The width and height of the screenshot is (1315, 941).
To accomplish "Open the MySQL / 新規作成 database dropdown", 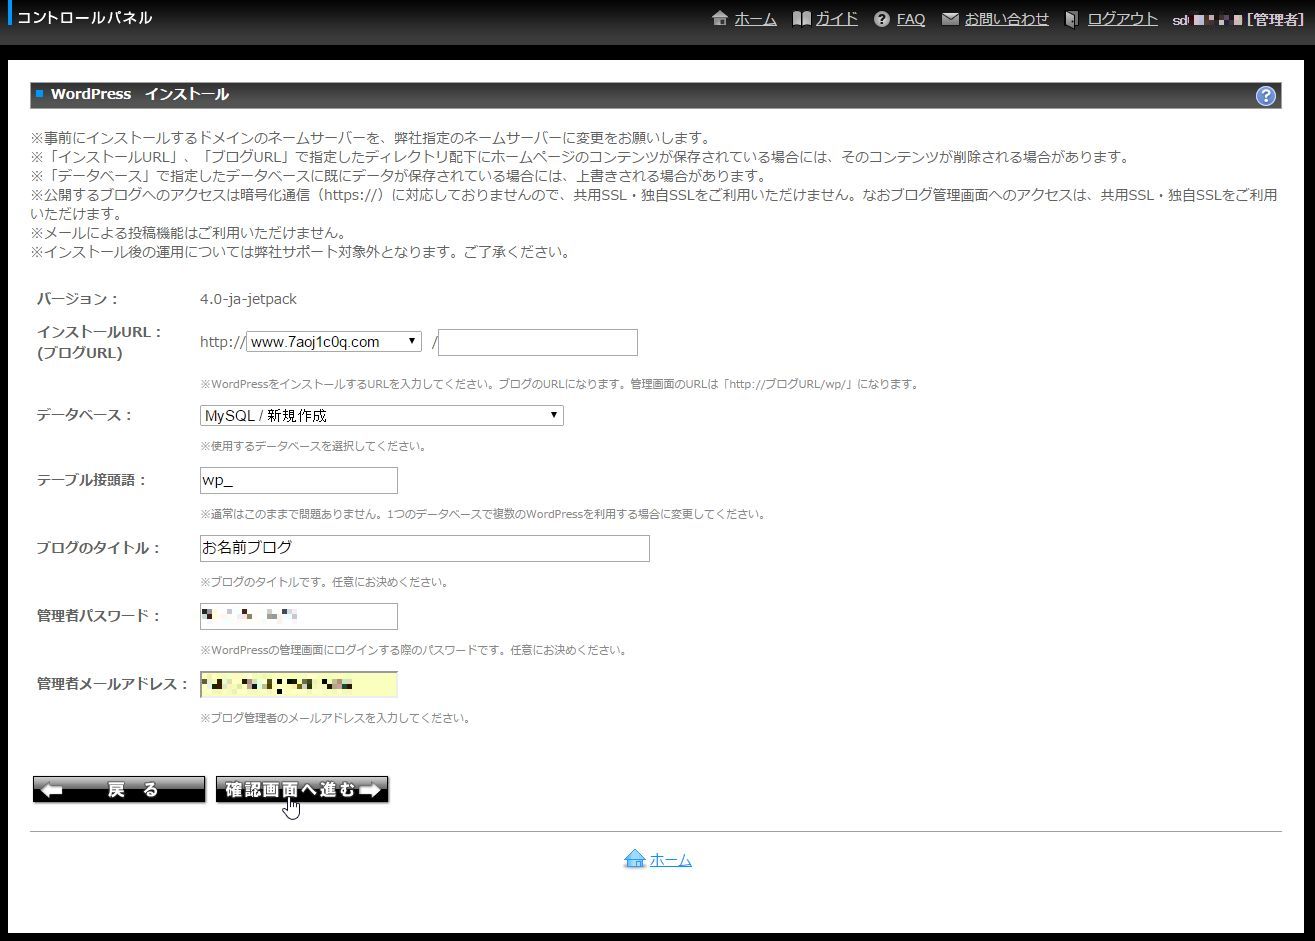I will [382, 415].
